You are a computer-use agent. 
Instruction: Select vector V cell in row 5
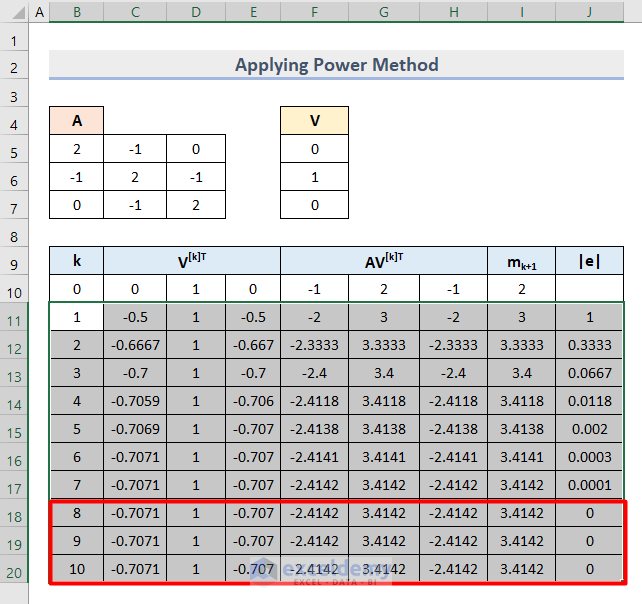tap(314, 149)
